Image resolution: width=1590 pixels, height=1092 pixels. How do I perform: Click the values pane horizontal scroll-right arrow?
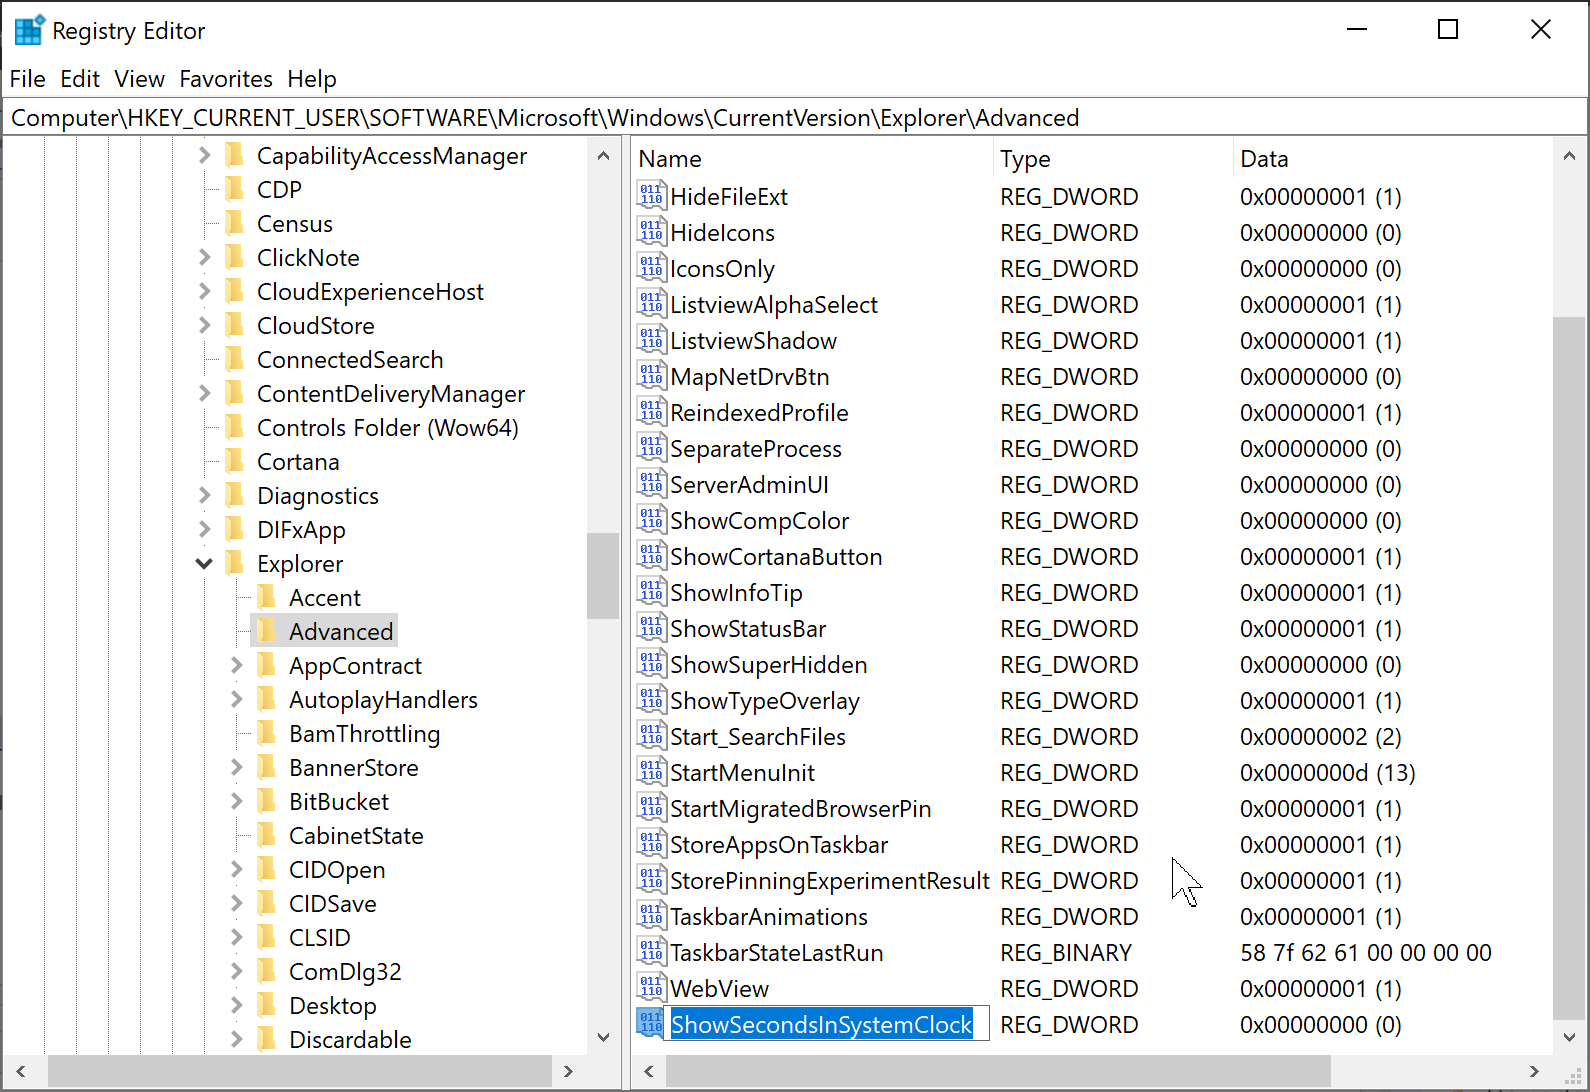[1535, 1071]
